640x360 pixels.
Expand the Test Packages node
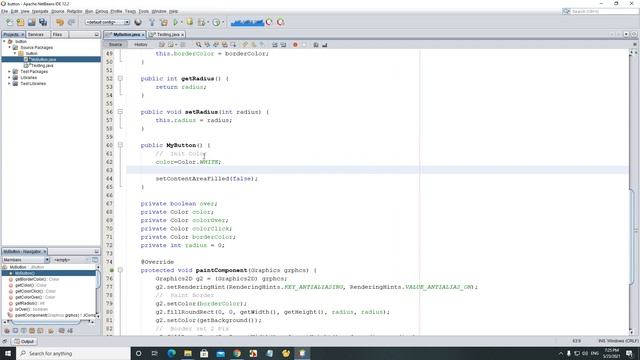click(x=9, y=71)
